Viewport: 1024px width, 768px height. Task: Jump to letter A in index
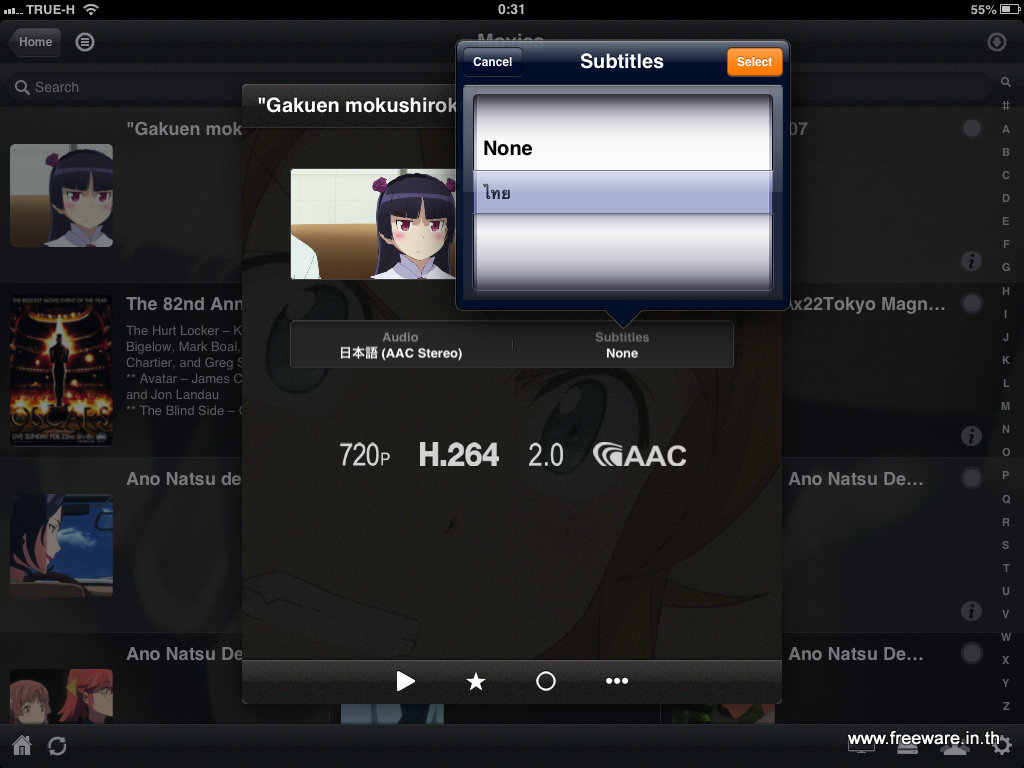[1006, 129]
